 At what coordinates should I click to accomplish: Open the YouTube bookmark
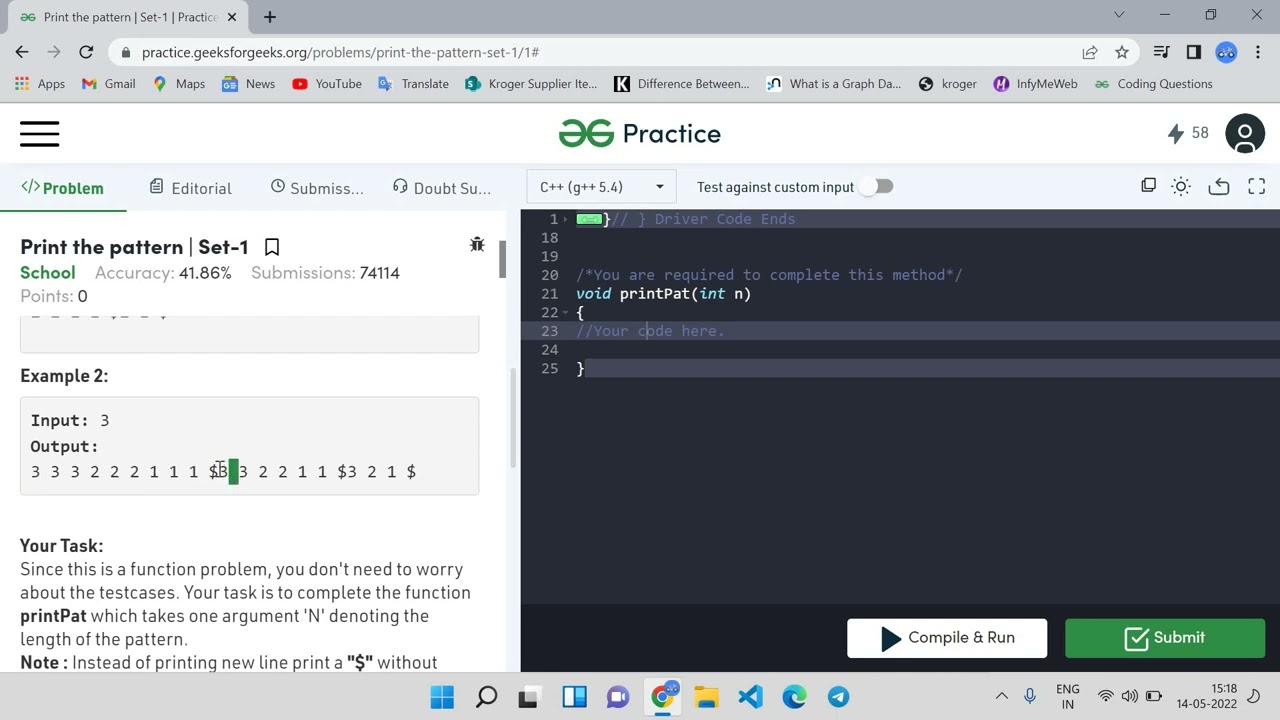(327, 84)
